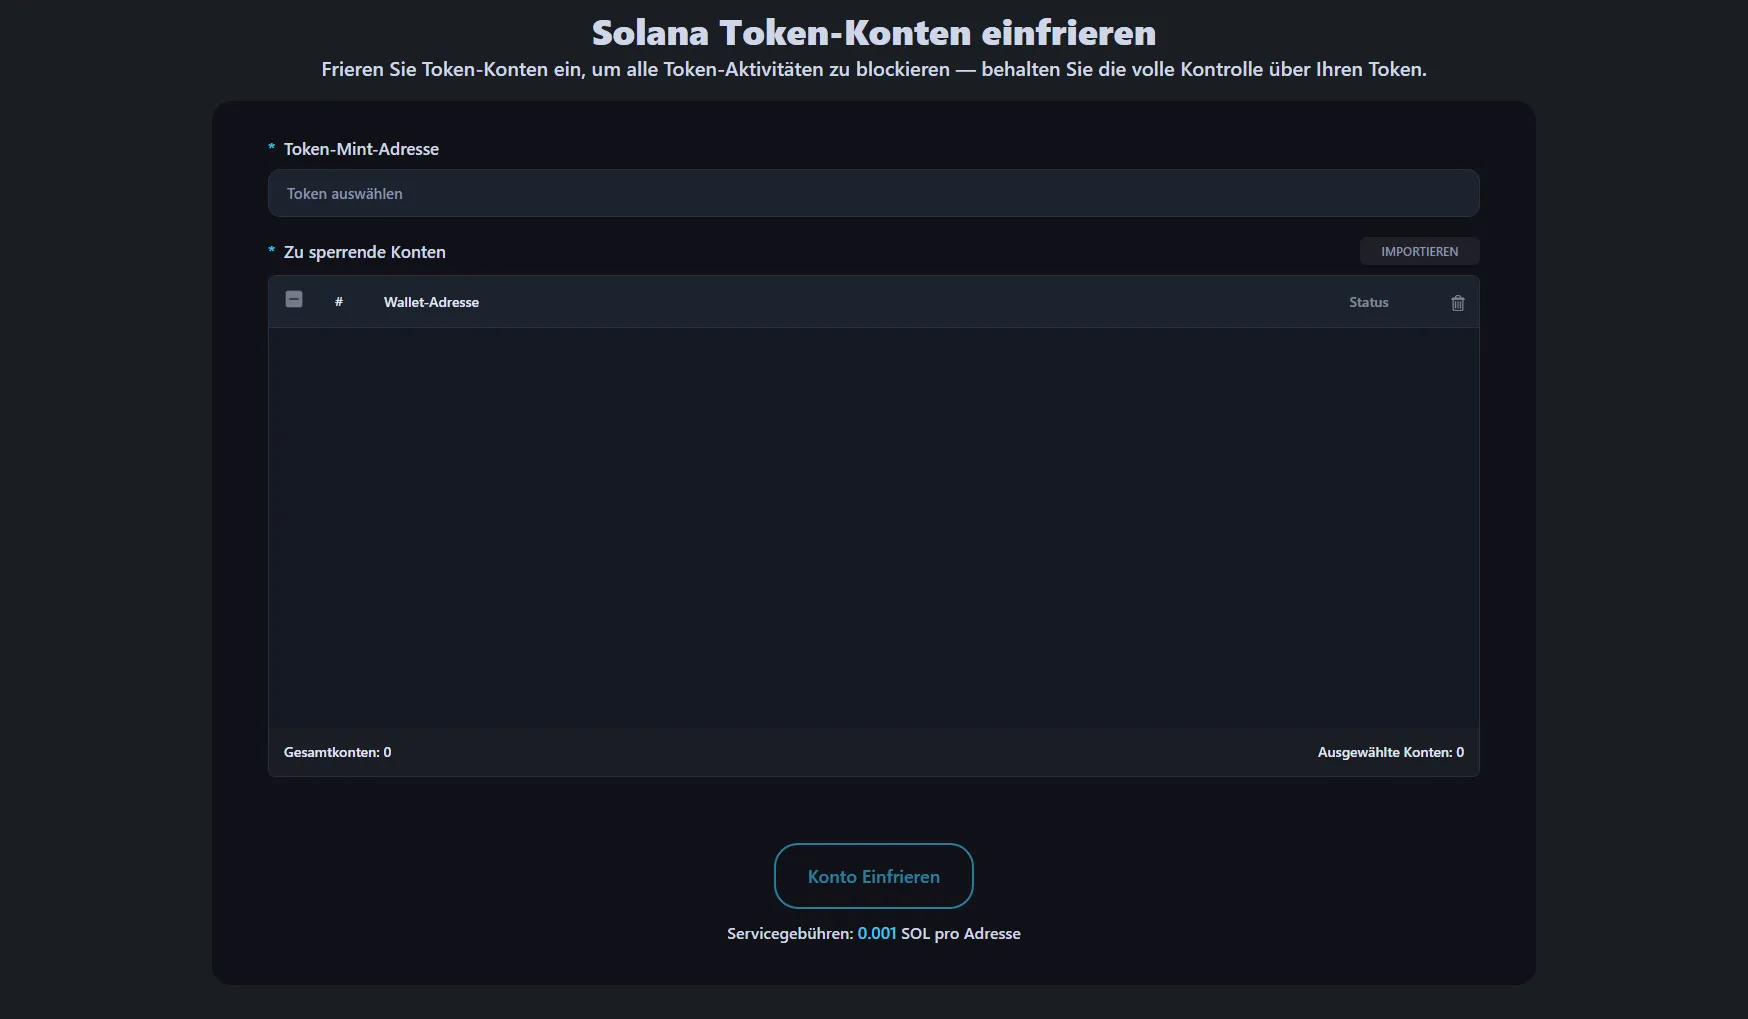Image resolution: width=1748 pixels, height=1019 pixels.
Task: Click the Solana Token-Konten einfrieren heading
Action: click(873, 33)
